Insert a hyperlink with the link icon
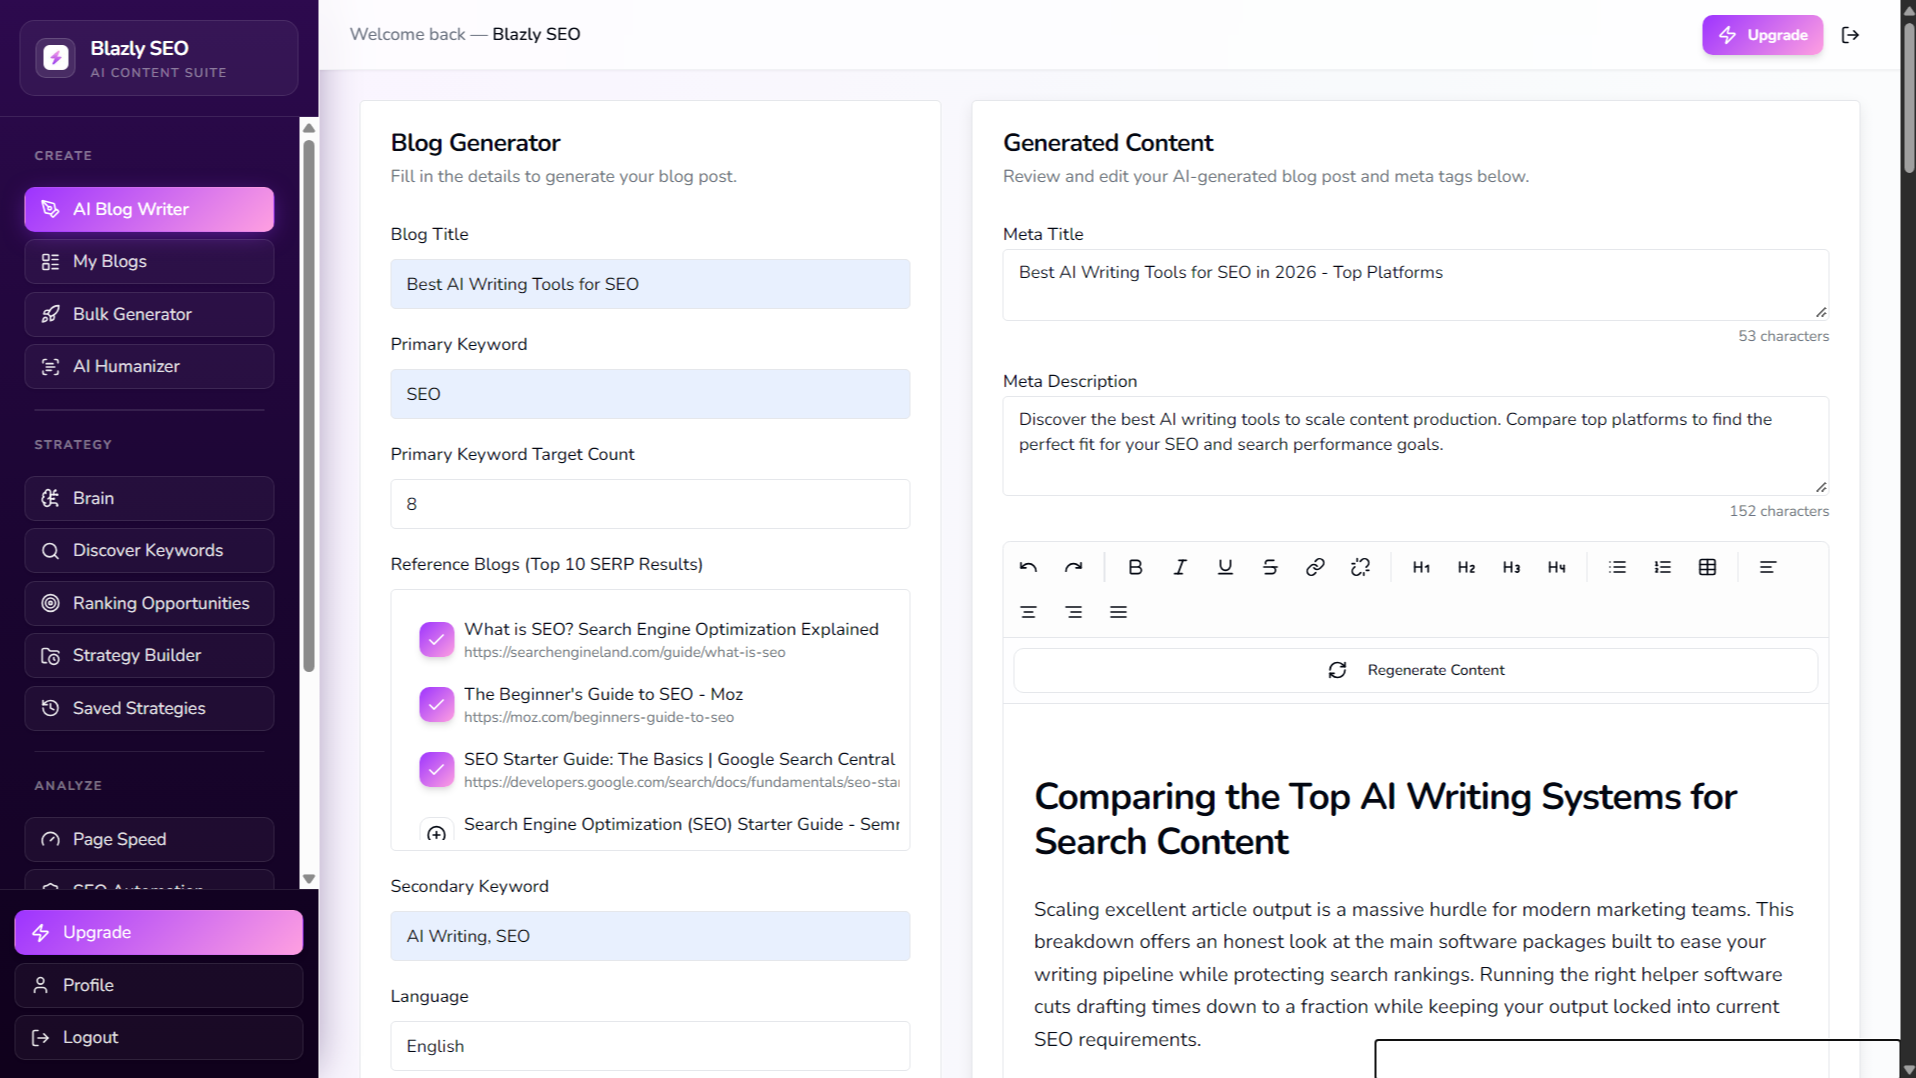 pyautogui.click(x=1315, y=567)
